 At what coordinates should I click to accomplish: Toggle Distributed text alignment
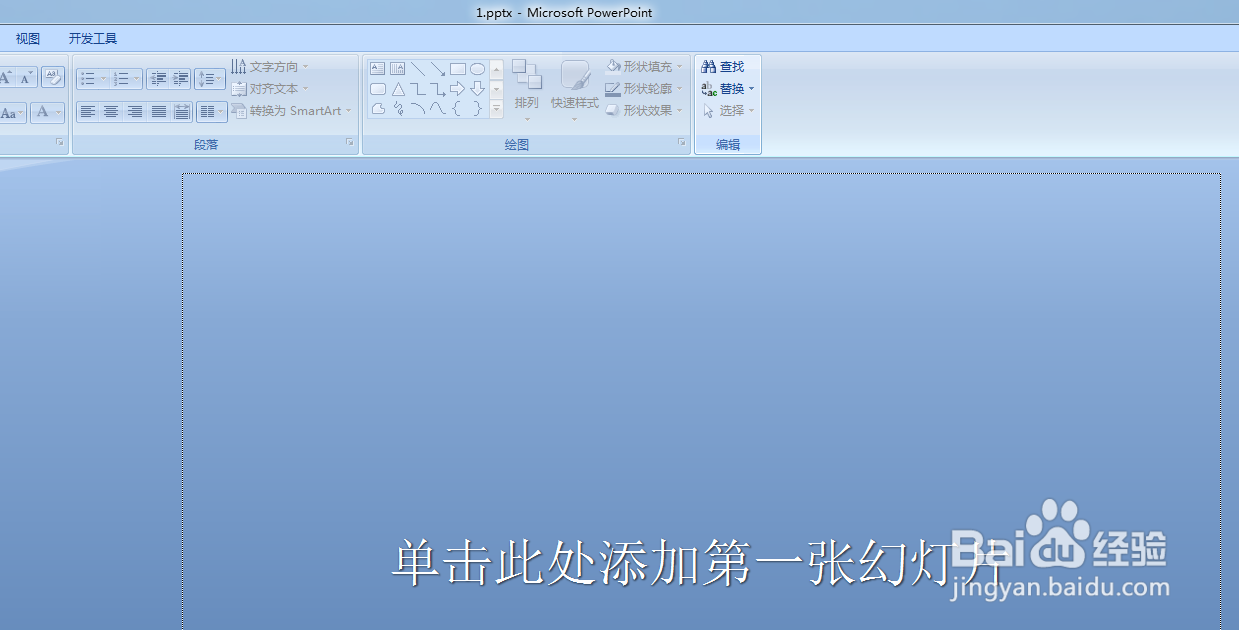pos(181,112)
